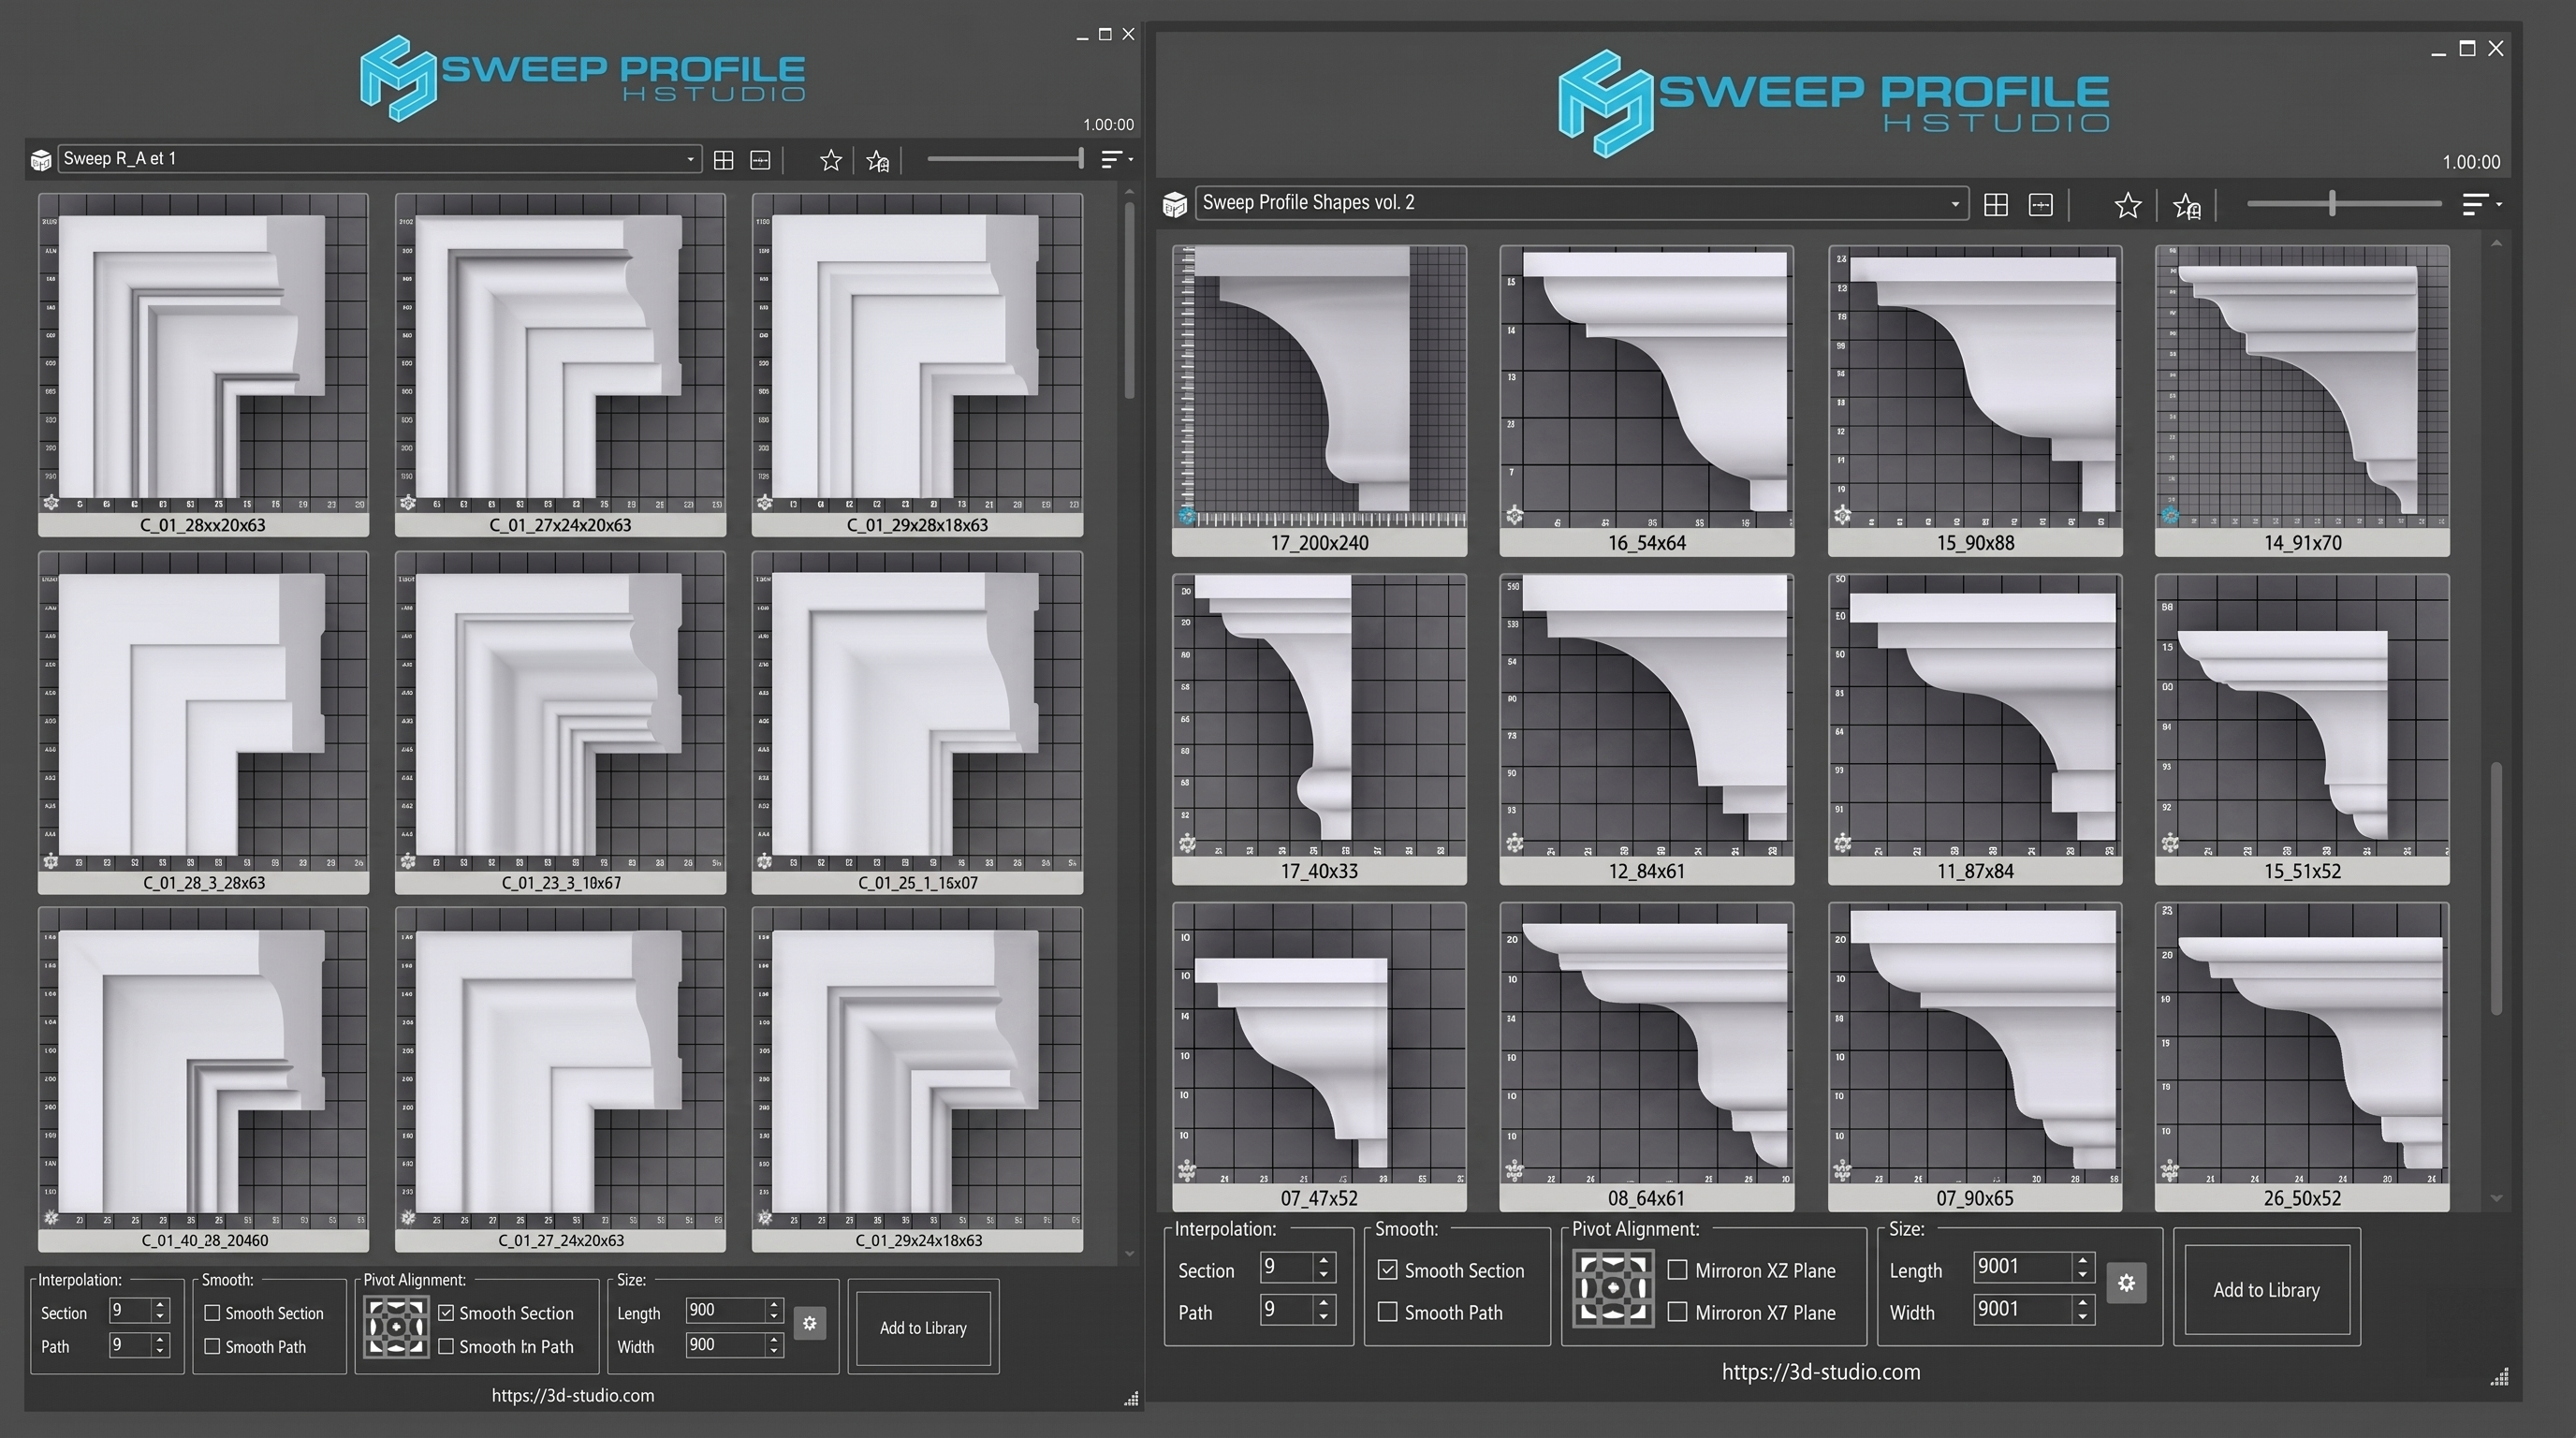This screenshot has height=1438, width=2576.
Task: Switch to grid view in right window
Action: click(1995, 205)
